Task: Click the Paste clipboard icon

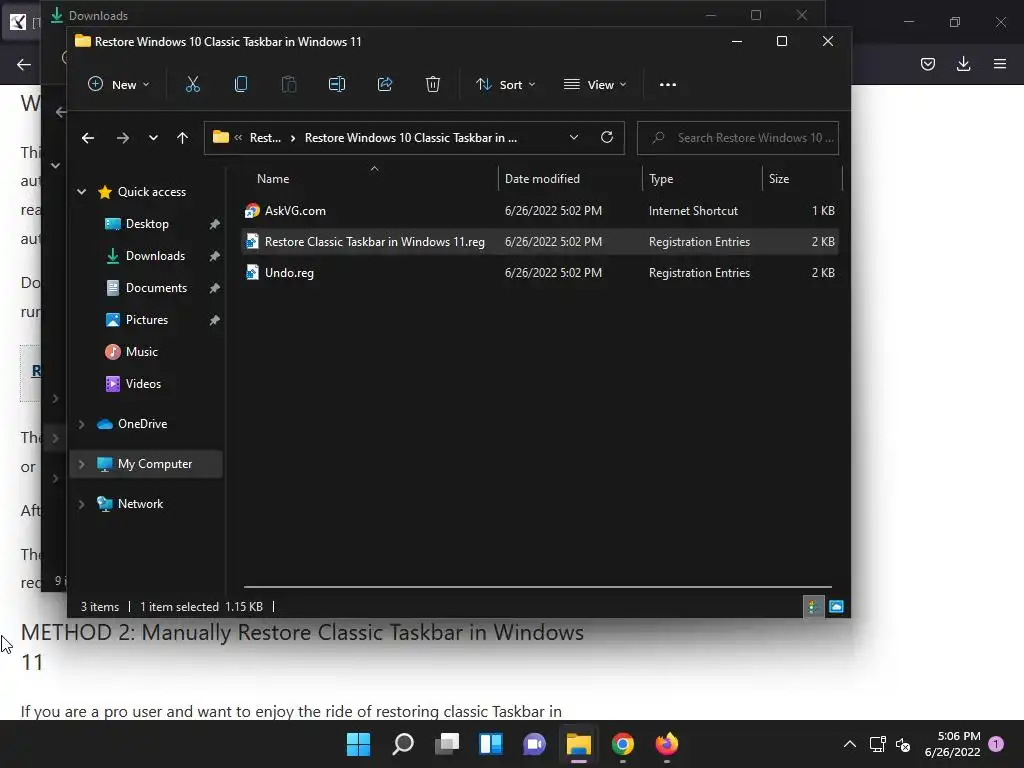Action: (x=289, y=84)
